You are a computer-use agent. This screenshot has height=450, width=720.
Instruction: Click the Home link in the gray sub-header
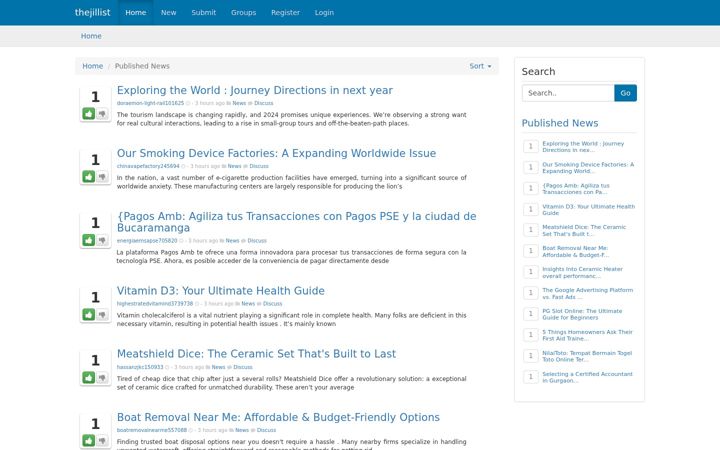click(91, 36)
